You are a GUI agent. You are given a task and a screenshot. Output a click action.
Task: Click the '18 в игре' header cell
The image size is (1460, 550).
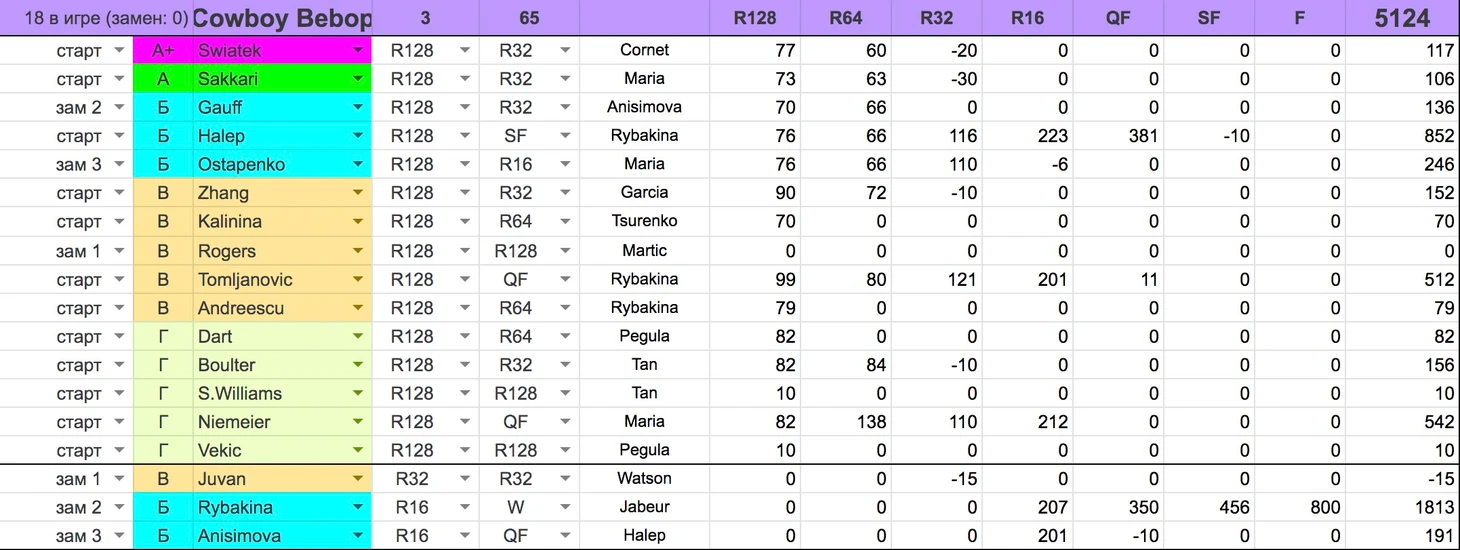pyautogui.click(x=96, y=18)
